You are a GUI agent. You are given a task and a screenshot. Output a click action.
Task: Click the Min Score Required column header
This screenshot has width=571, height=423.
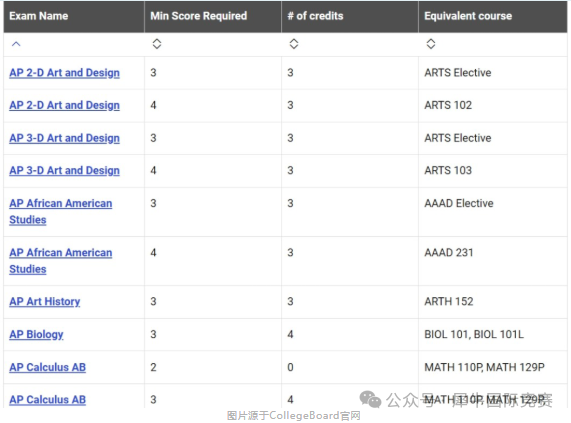point(213,16)
